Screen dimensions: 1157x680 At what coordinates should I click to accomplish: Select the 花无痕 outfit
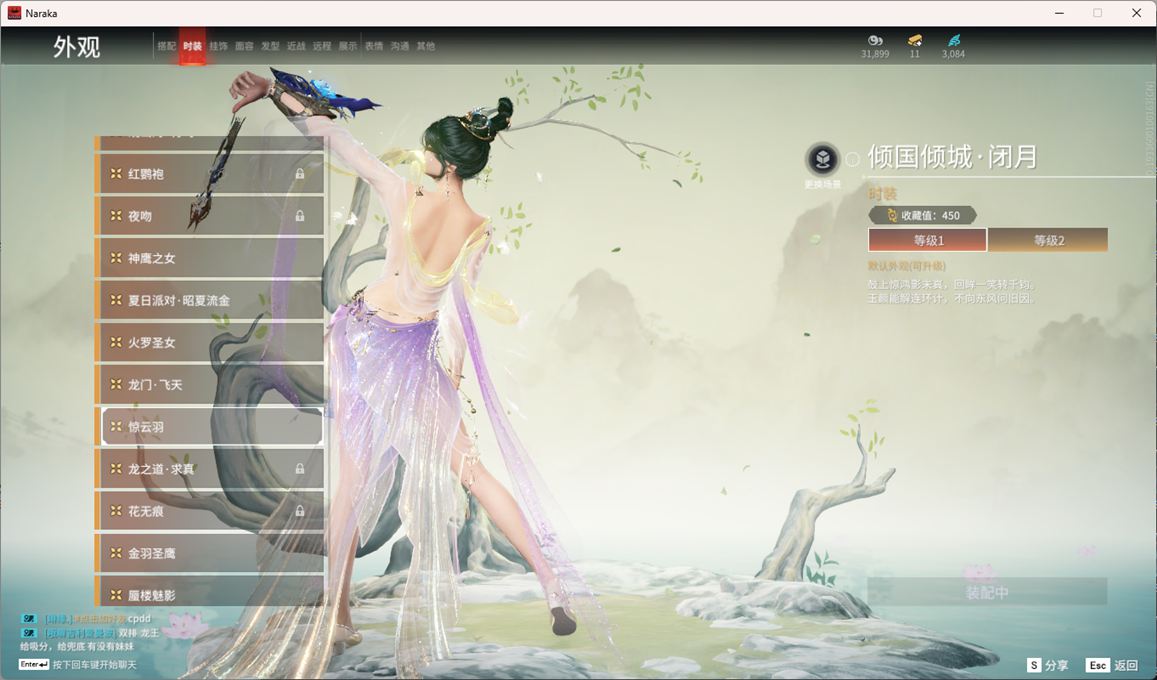(x=210, y=510)
